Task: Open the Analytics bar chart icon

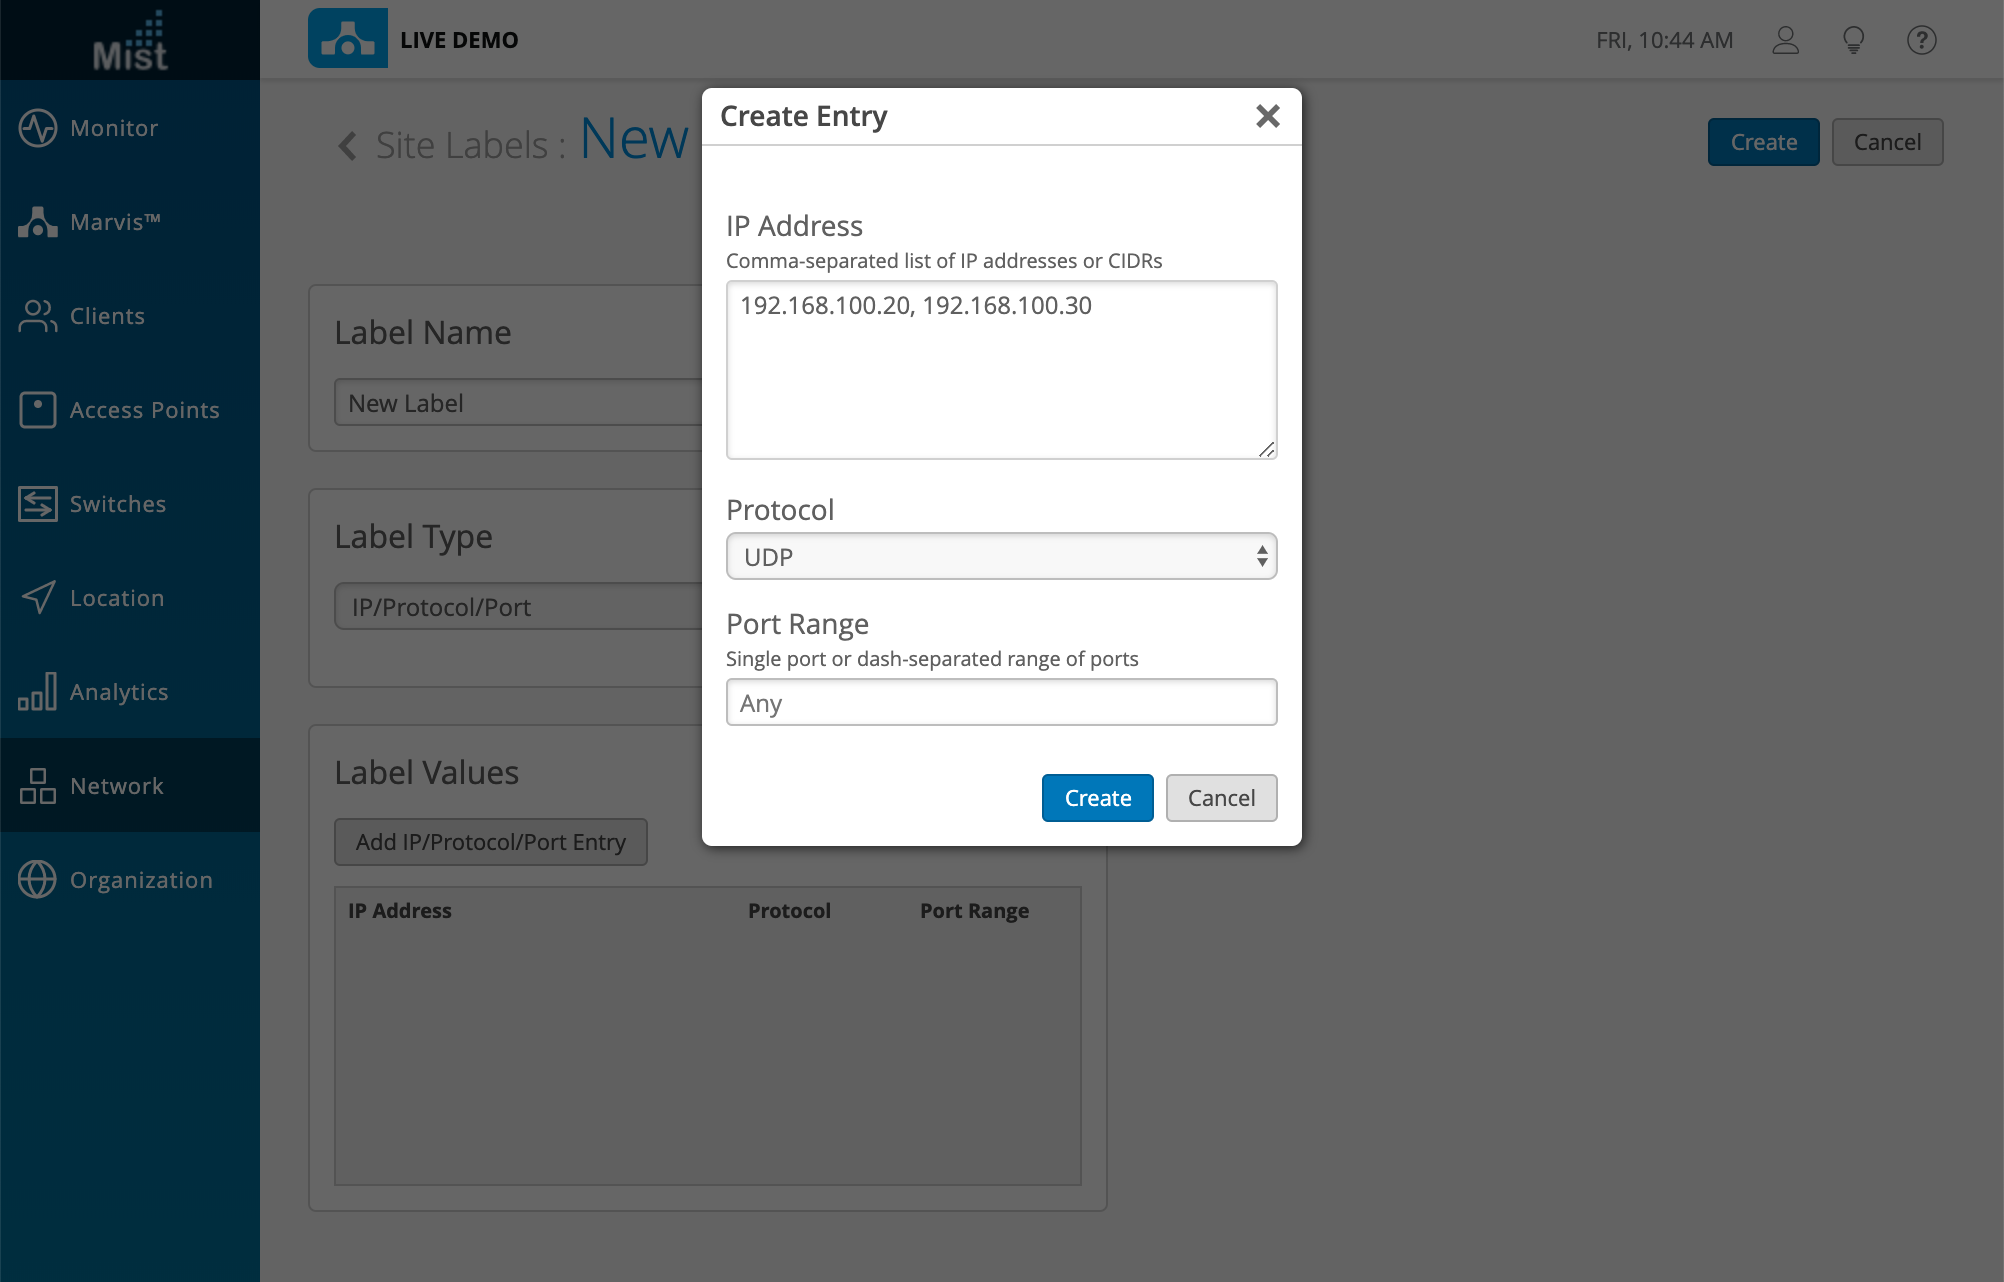Action: [37, 692]
